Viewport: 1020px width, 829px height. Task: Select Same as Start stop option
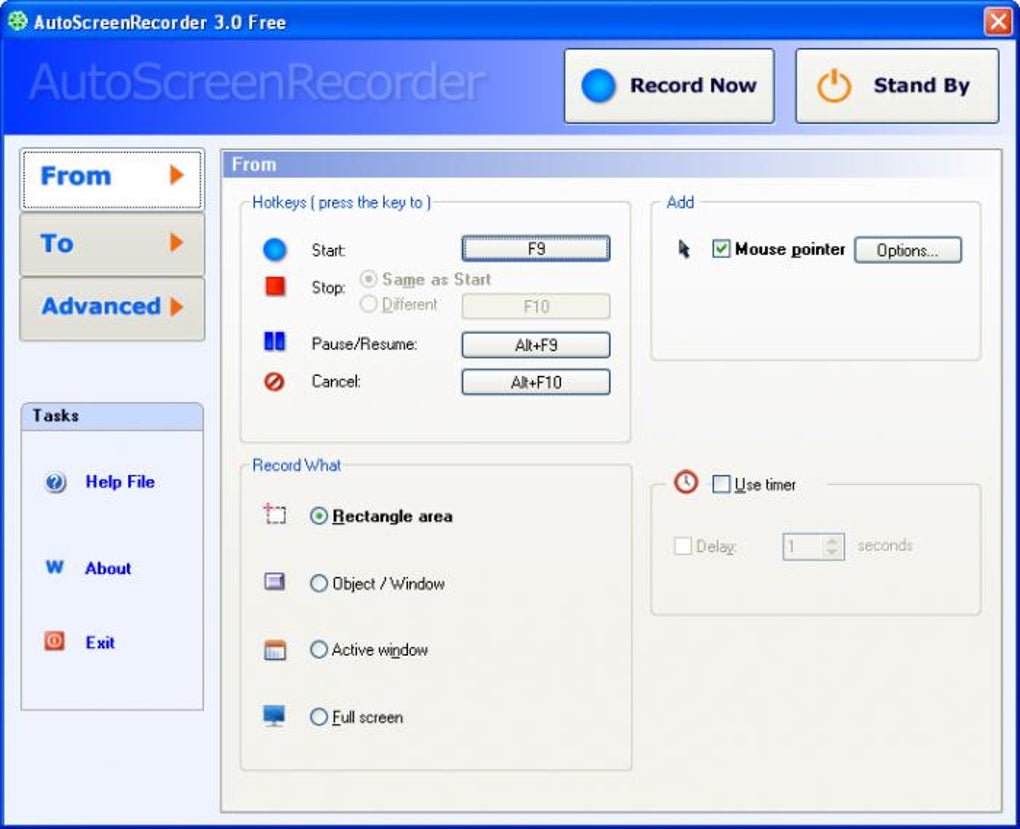point(368,279)
